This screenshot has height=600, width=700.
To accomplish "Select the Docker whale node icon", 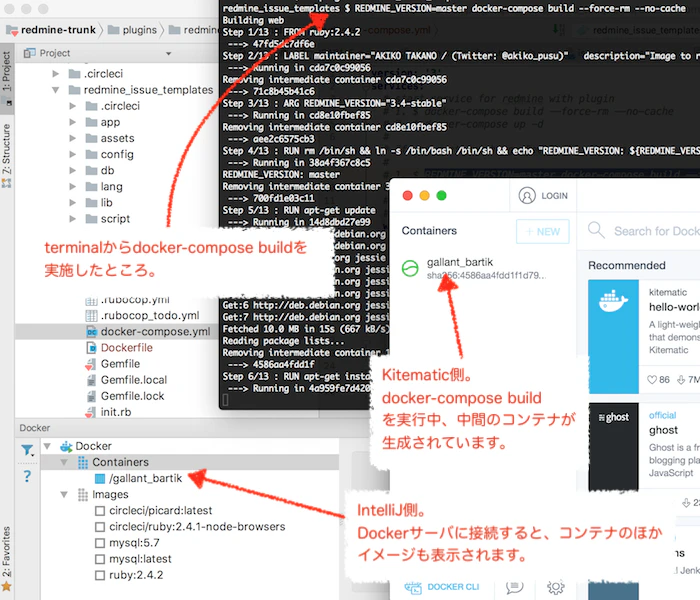I will tap(67, 446).
